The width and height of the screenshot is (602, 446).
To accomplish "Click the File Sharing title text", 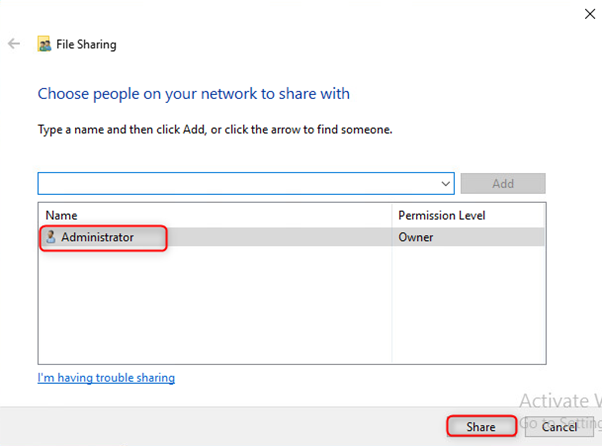I will (x=86, y=45).
